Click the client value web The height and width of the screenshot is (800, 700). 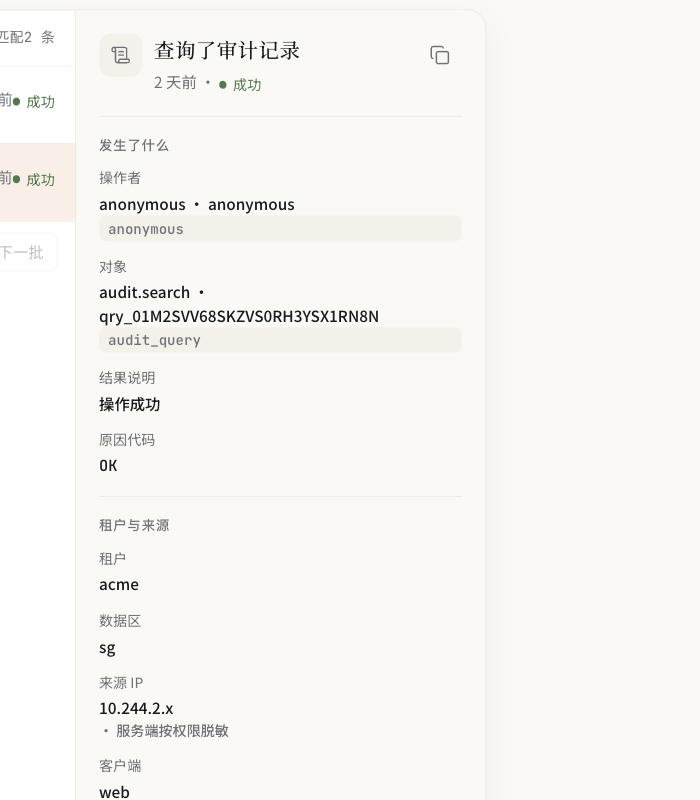(x=114, y=792)
